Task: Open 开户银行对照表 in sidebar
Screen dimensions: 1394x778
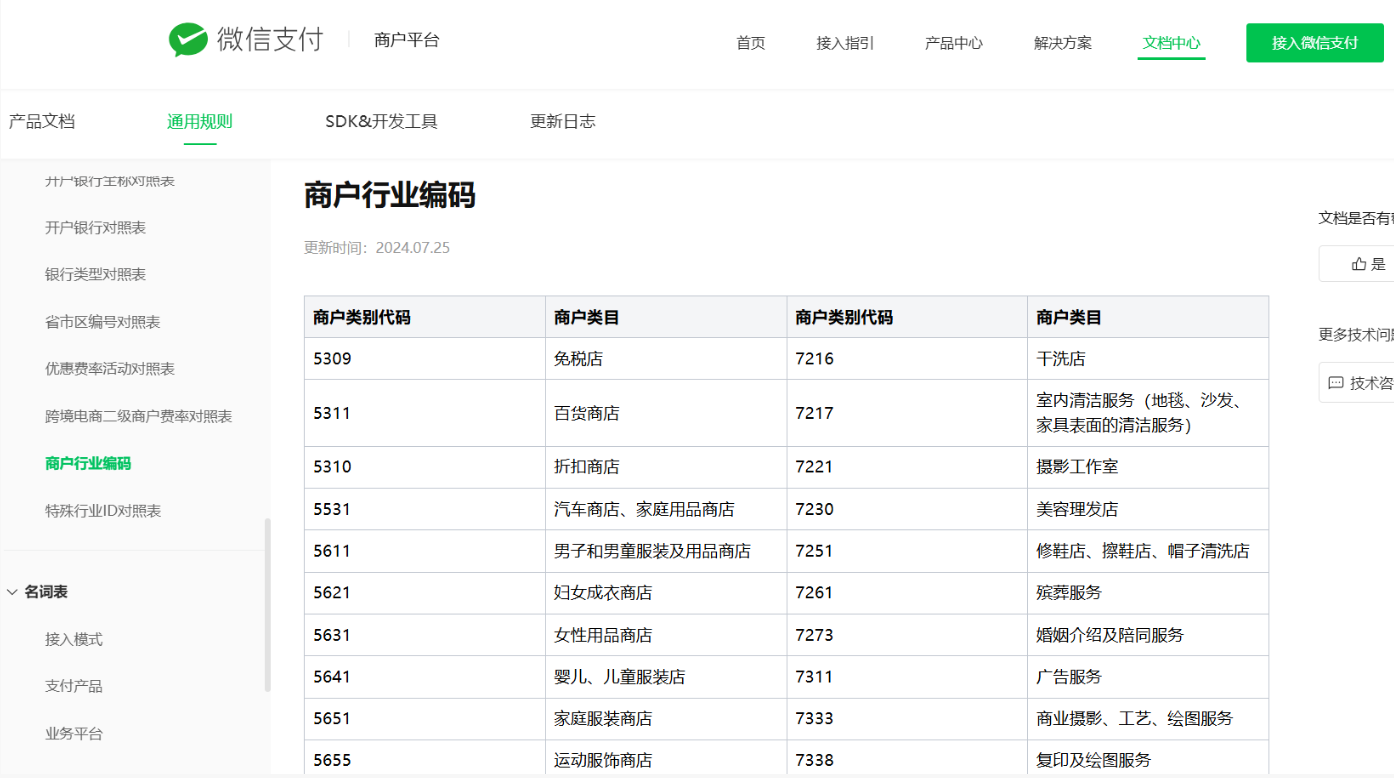Action: pos(95,228)
